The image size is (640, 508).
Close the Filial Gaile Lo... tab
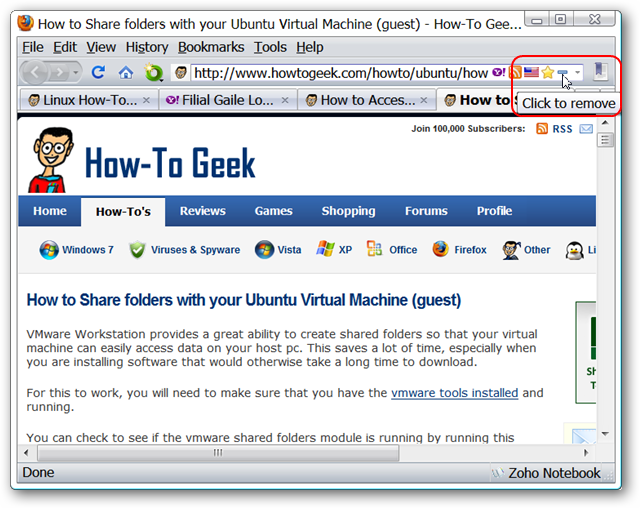tap(285, 100)
